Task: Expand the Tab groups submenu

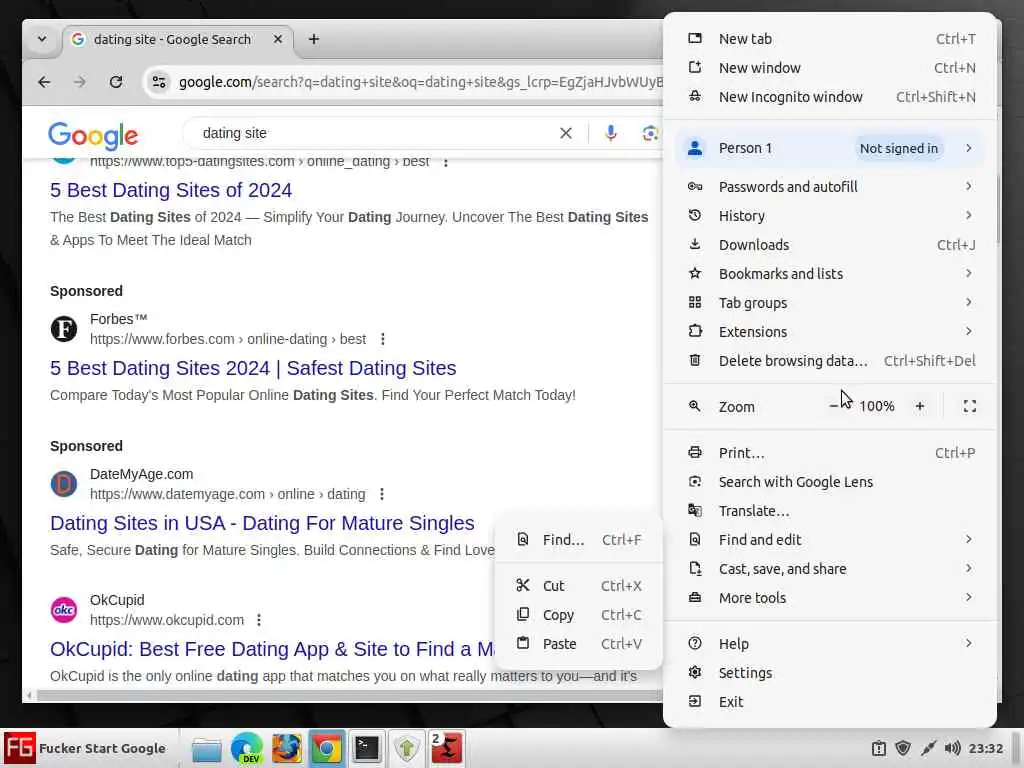Action: pyautogui.click(x=831, y=303)
